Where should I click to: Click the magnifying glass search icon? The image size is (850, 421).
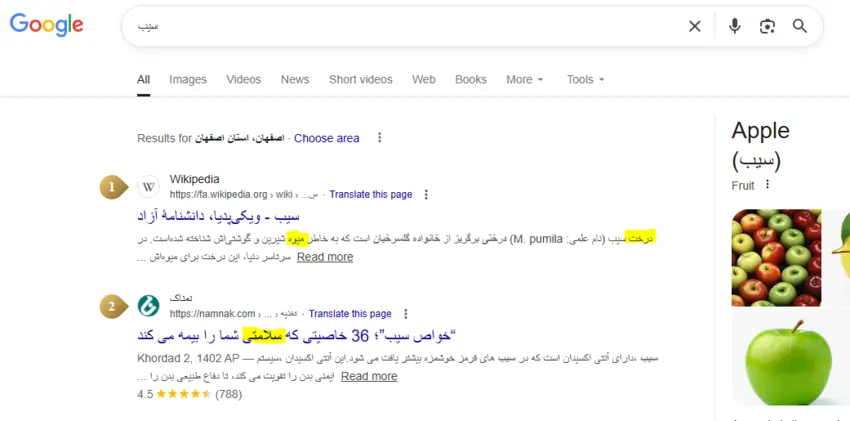click(x=800, y=26)
